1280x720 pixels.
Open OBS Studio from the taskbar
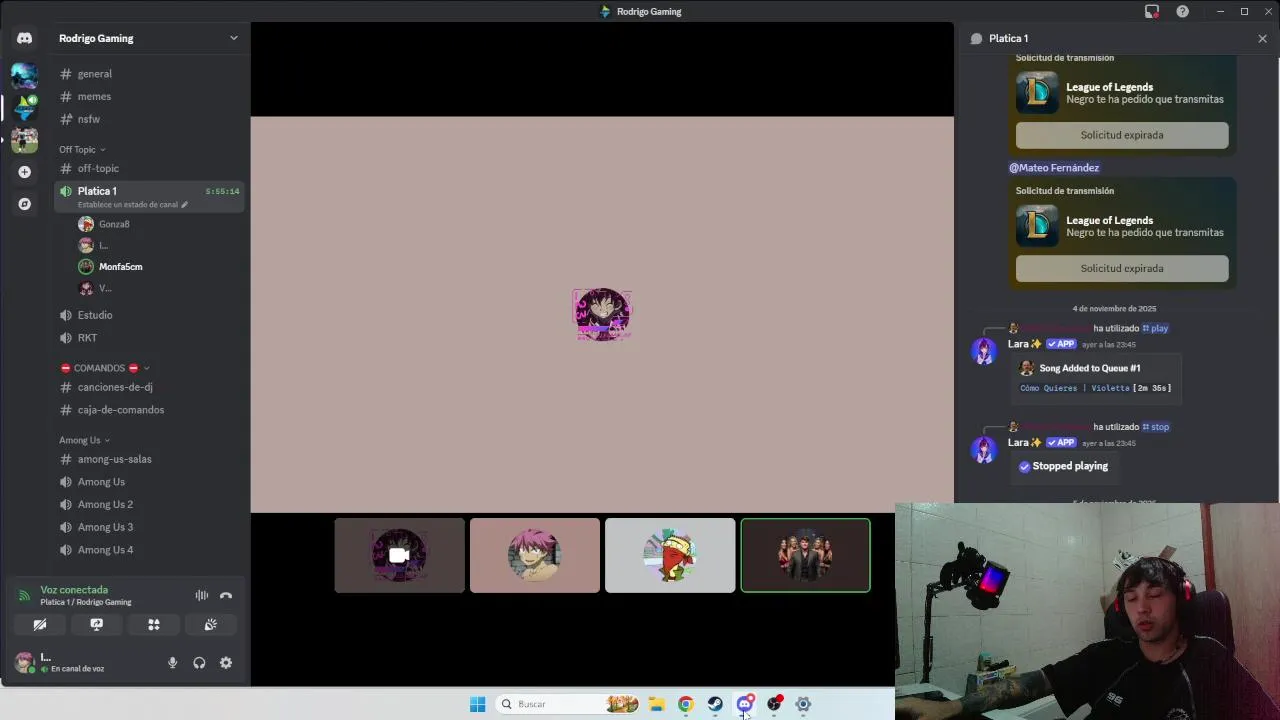click(x=774, y=704)
